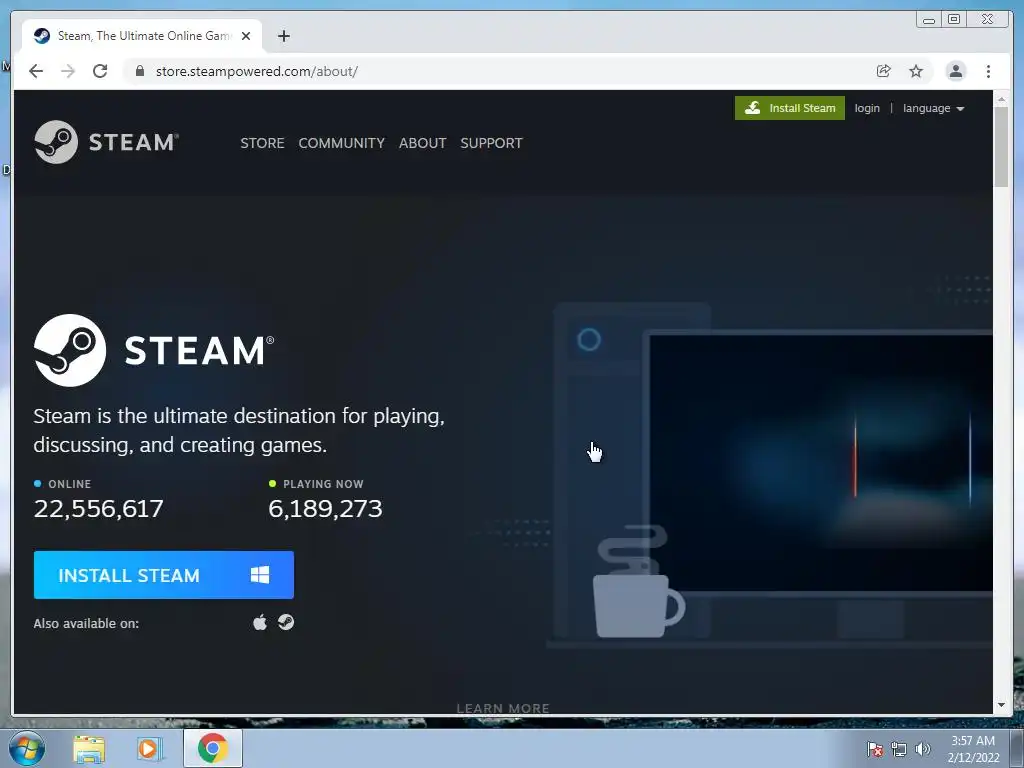Open the Chrome three-dot menu
This screenshot has height=768, width=1024.
point(988,71)
